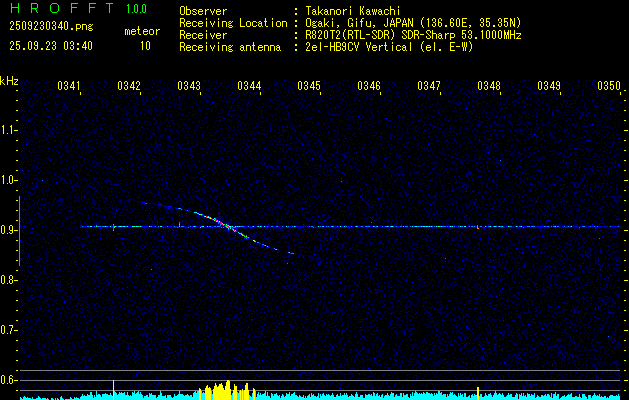
Task: Select antenna text 2el-HB9CV Vertical
Action: point(359,47)
